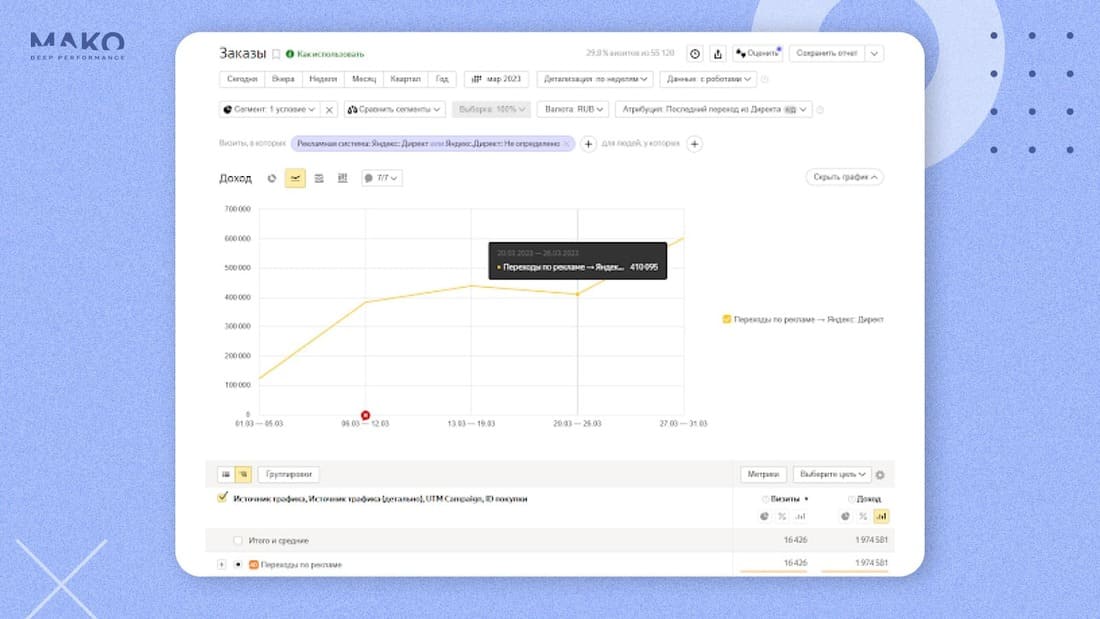Select the radio circle before Визиты

tap(765, 500)
